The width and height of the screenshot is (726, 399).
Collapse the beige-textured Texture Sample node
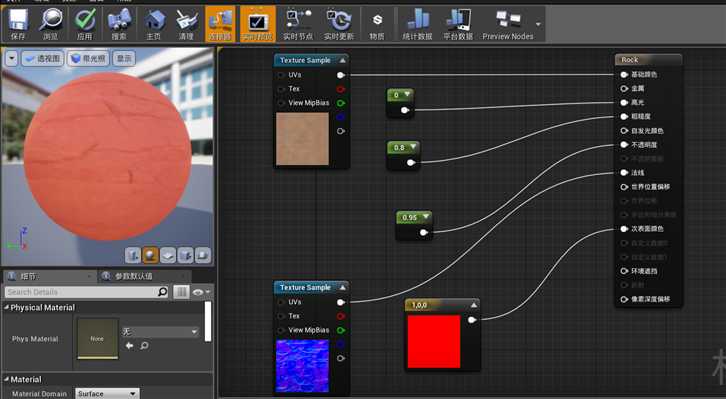click(x=342, y=60)
